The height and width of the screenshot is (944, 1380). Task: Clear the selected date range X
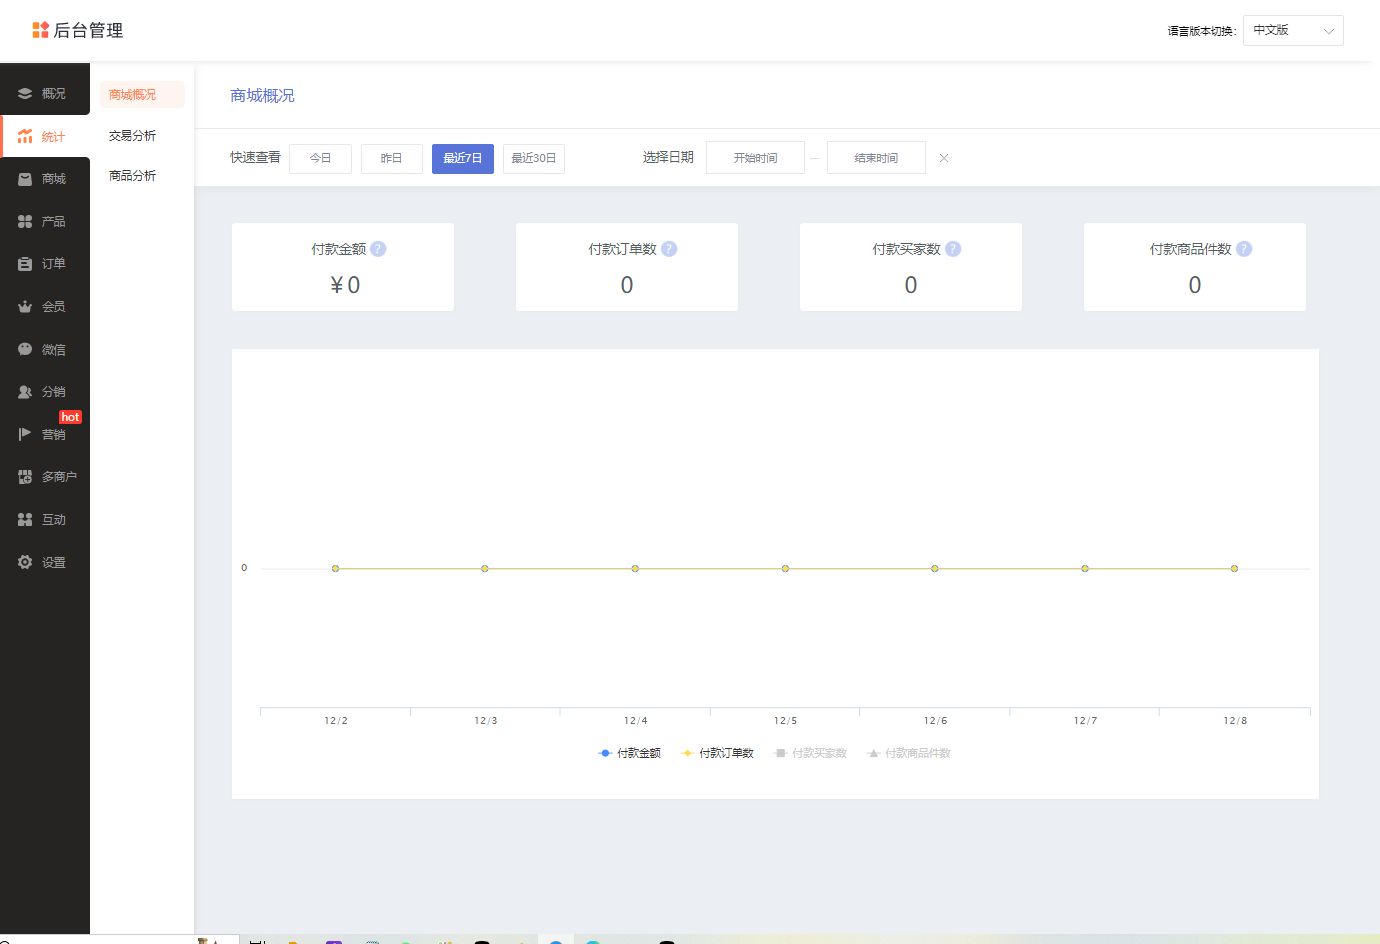(x=944, y=158)
